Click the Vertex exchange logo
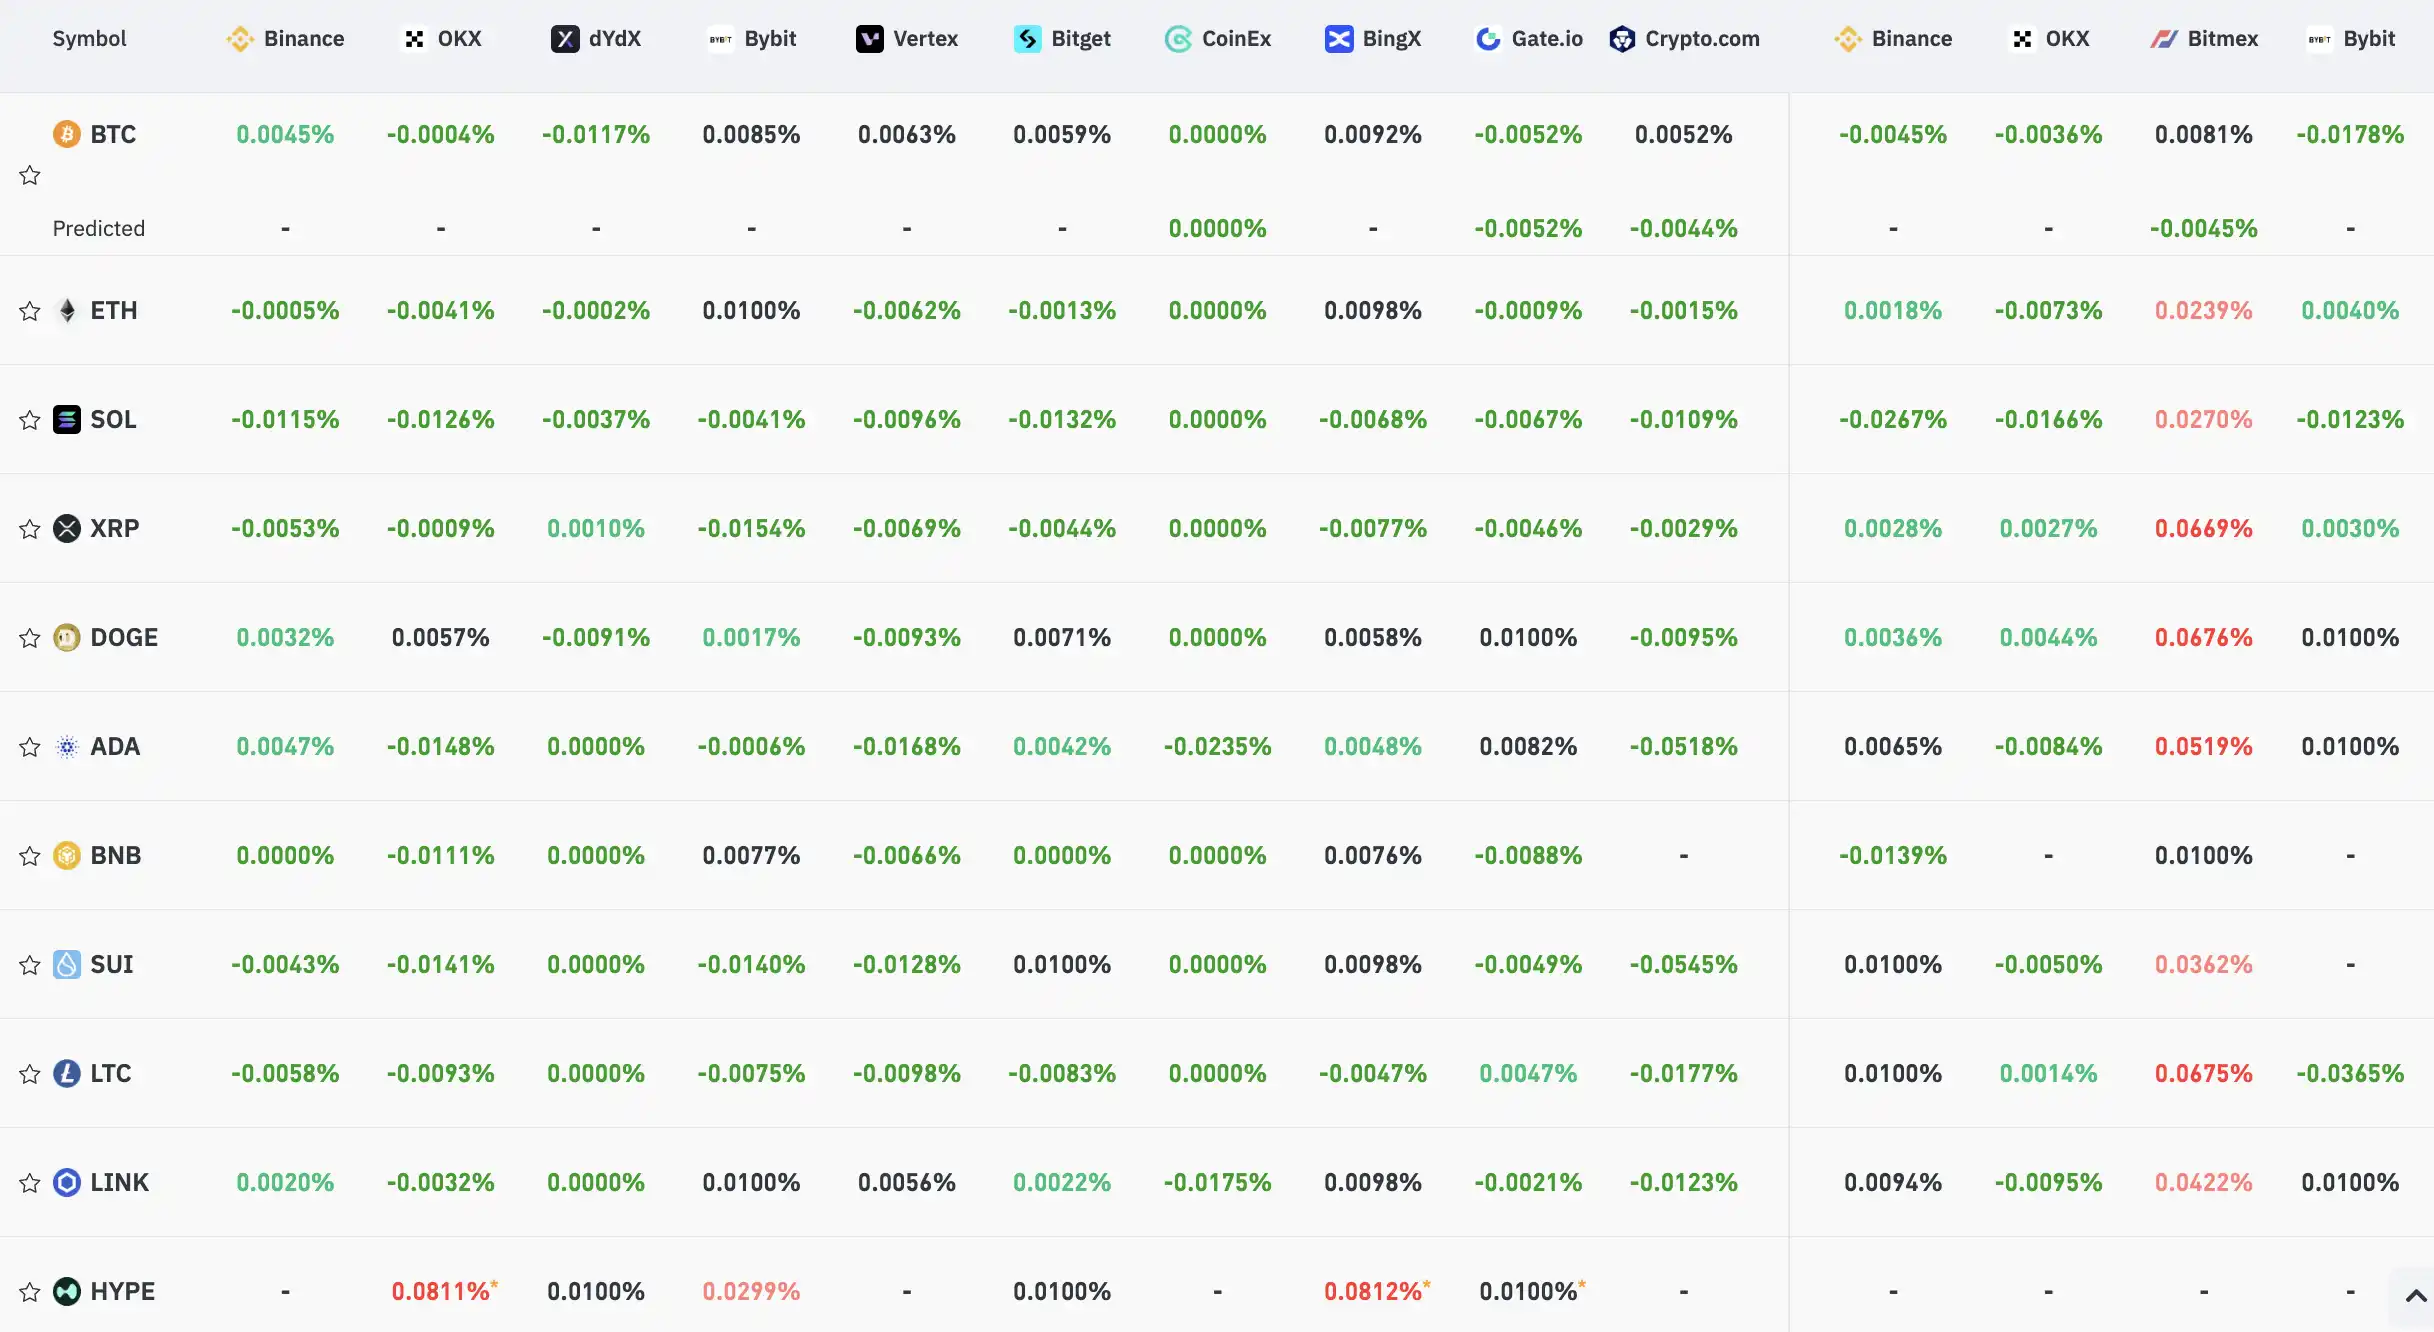Viewport: 2434px width, 1332px height. (x=869, y=39)
